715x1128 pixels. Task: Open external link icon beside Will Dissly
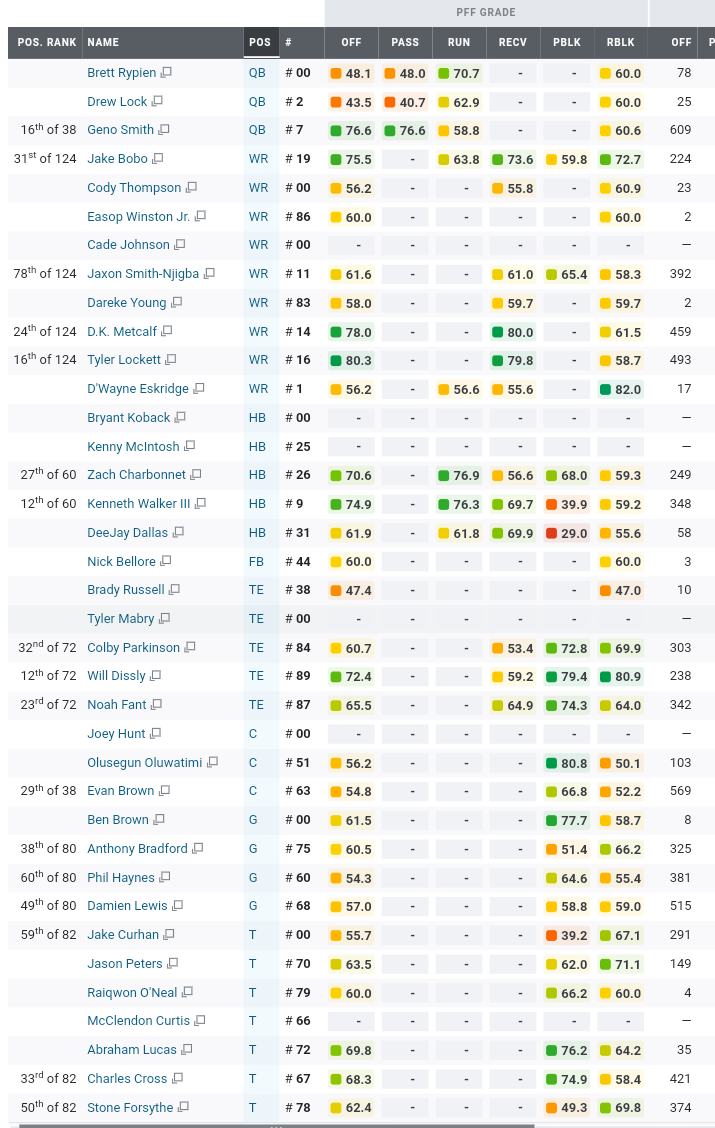pyautogui.click(x=155, y=676)
